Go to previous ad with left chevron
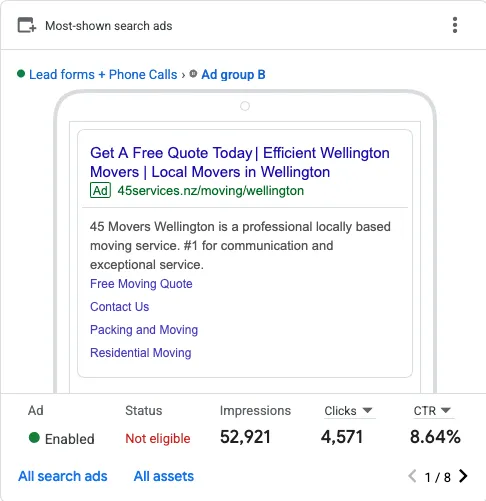 [412, 476]
